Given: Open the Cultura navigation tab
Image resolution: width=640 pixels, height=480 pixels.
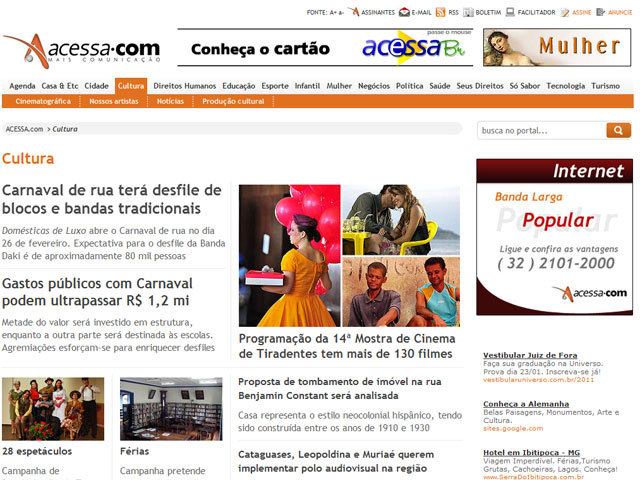Looking at the screenshot, I should pyautogui.click(x=130, y=86).
